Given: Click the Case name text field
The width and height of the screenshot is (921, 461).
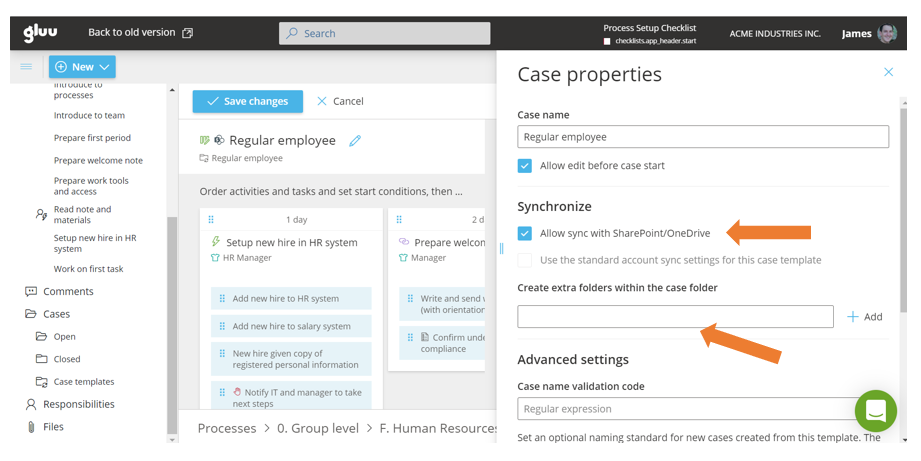Looking at the screenshot, I should pyautogui.click(x=702, y=137).
